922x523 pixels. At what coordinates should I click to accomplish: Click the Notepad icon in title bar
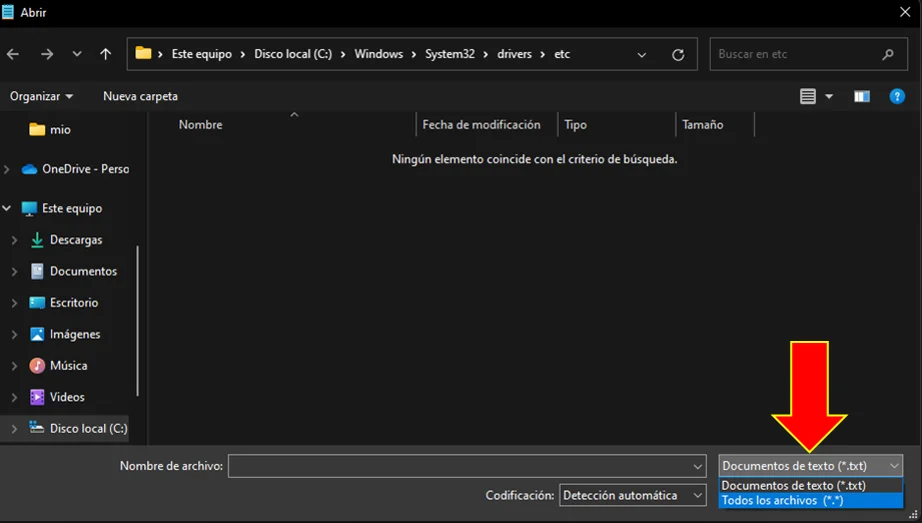click(x=8, y=12)
